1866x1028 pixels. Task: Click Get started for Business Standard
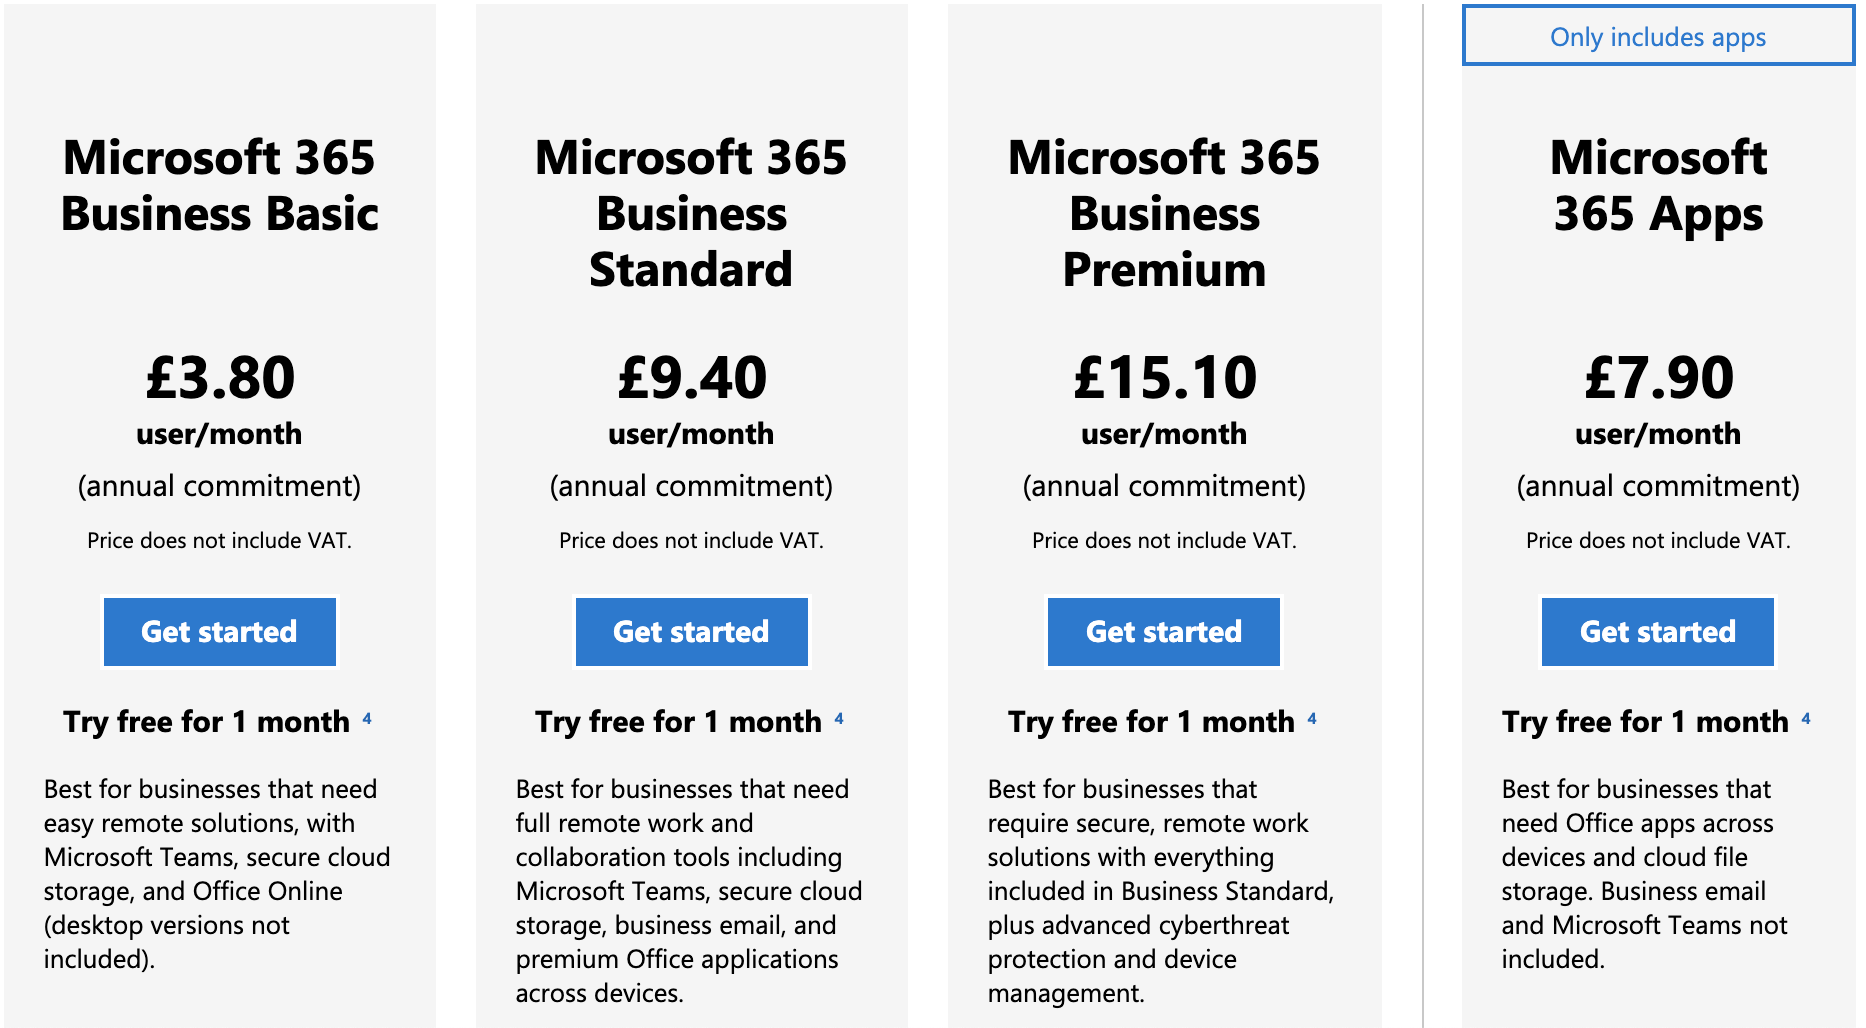[x=691, y=632]
